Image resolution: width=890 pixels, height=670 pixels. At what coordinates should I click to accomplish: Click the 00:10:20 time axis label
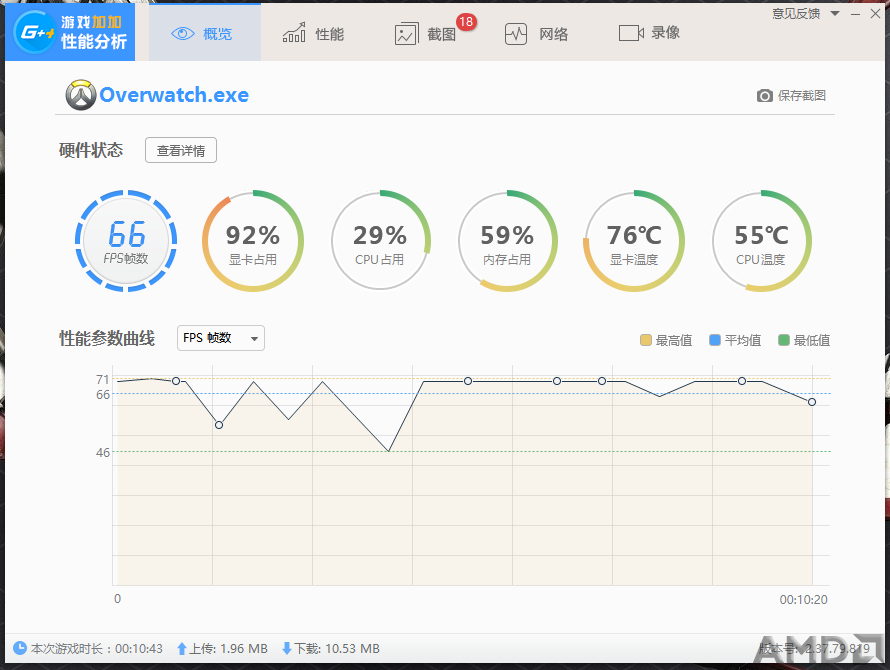804,600
